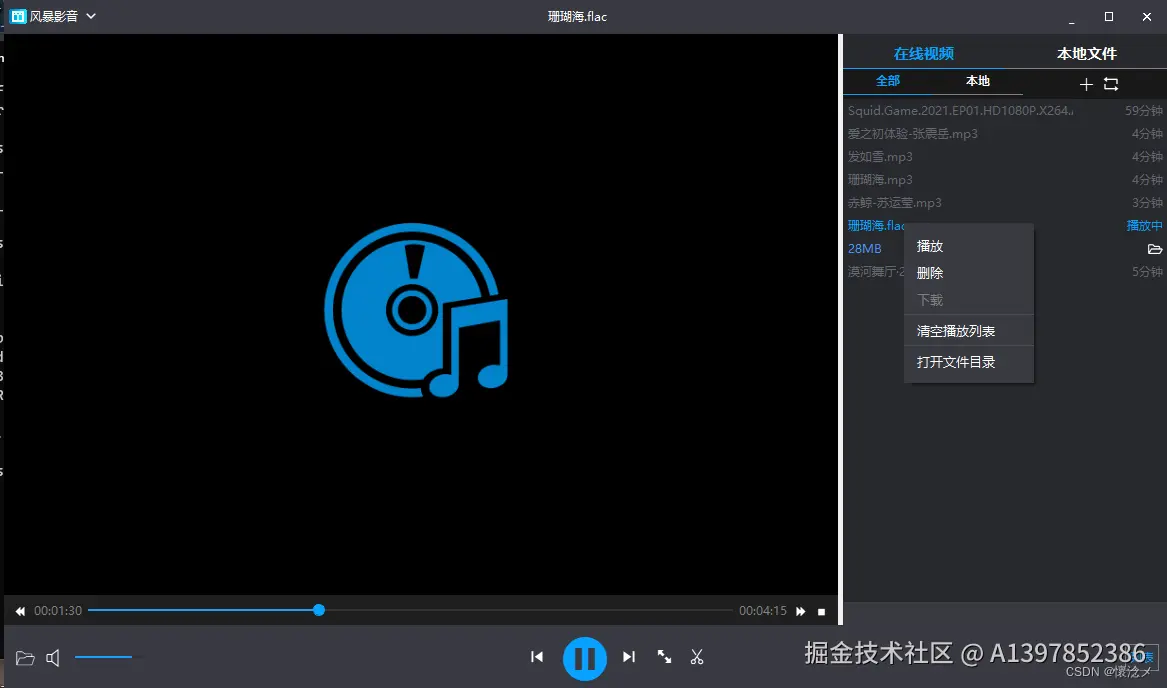Select 赤鲸-苏运莹.mp3 in playlist

point(1005,203)
